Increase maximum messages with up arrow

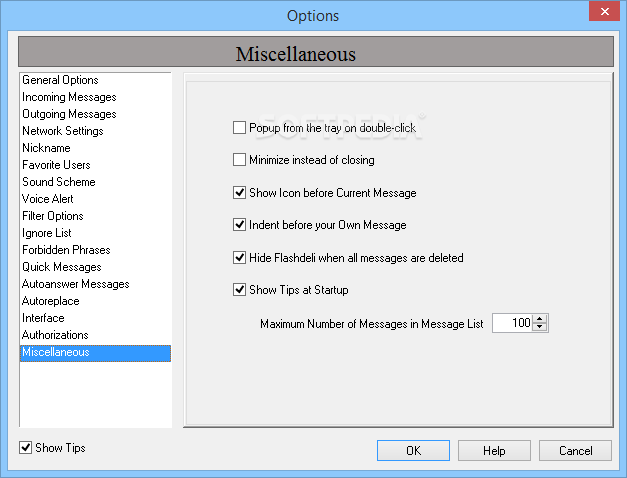click(x=540, y=319)
